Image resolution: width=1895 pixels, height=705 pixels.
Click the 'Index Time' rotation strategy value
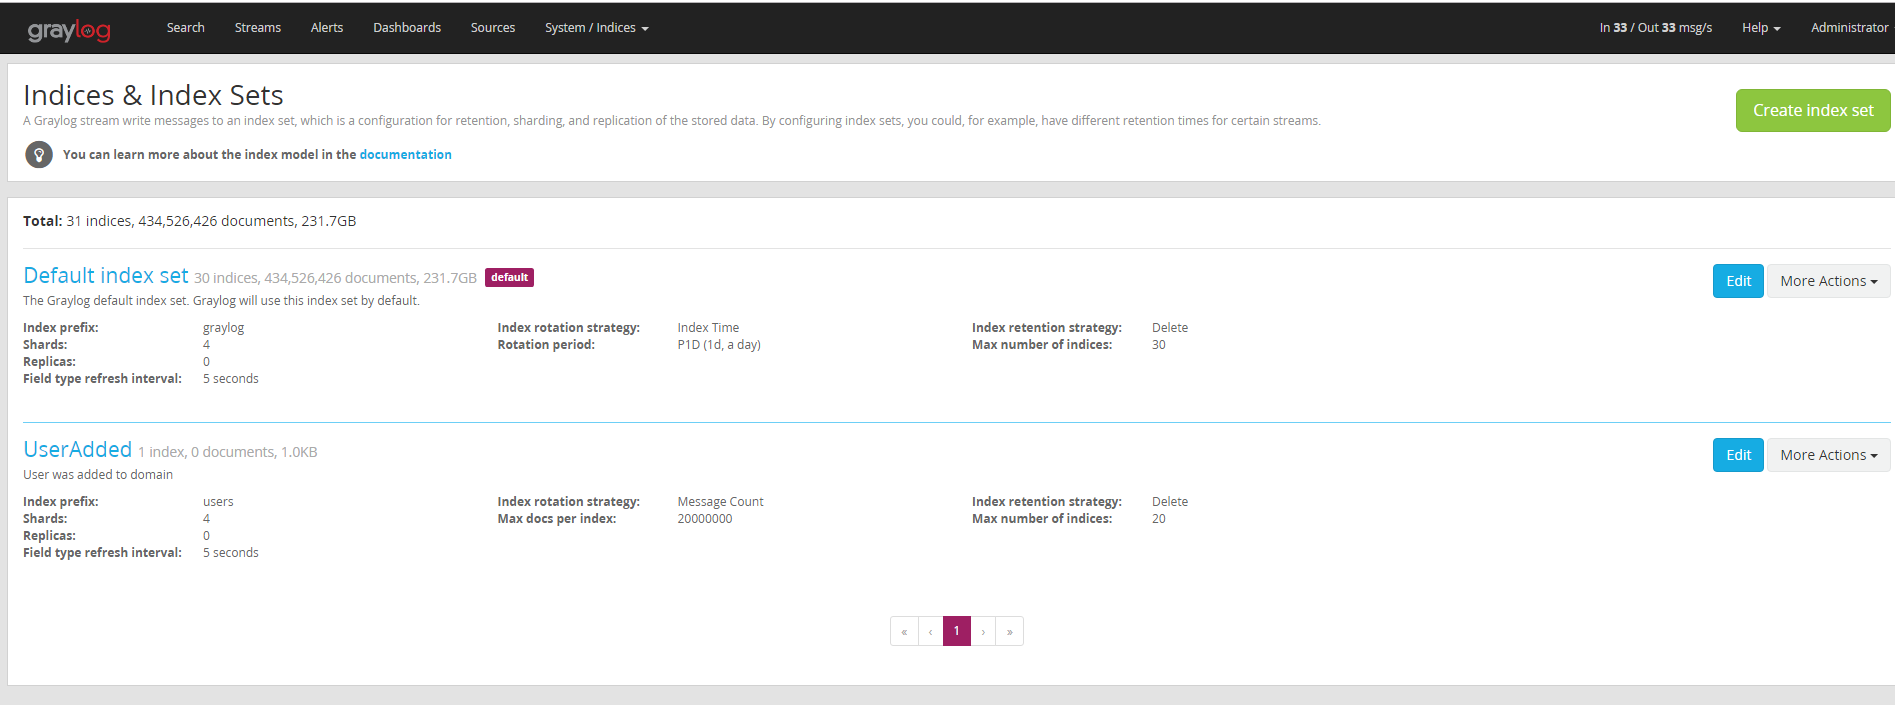(x=708, y=328)
